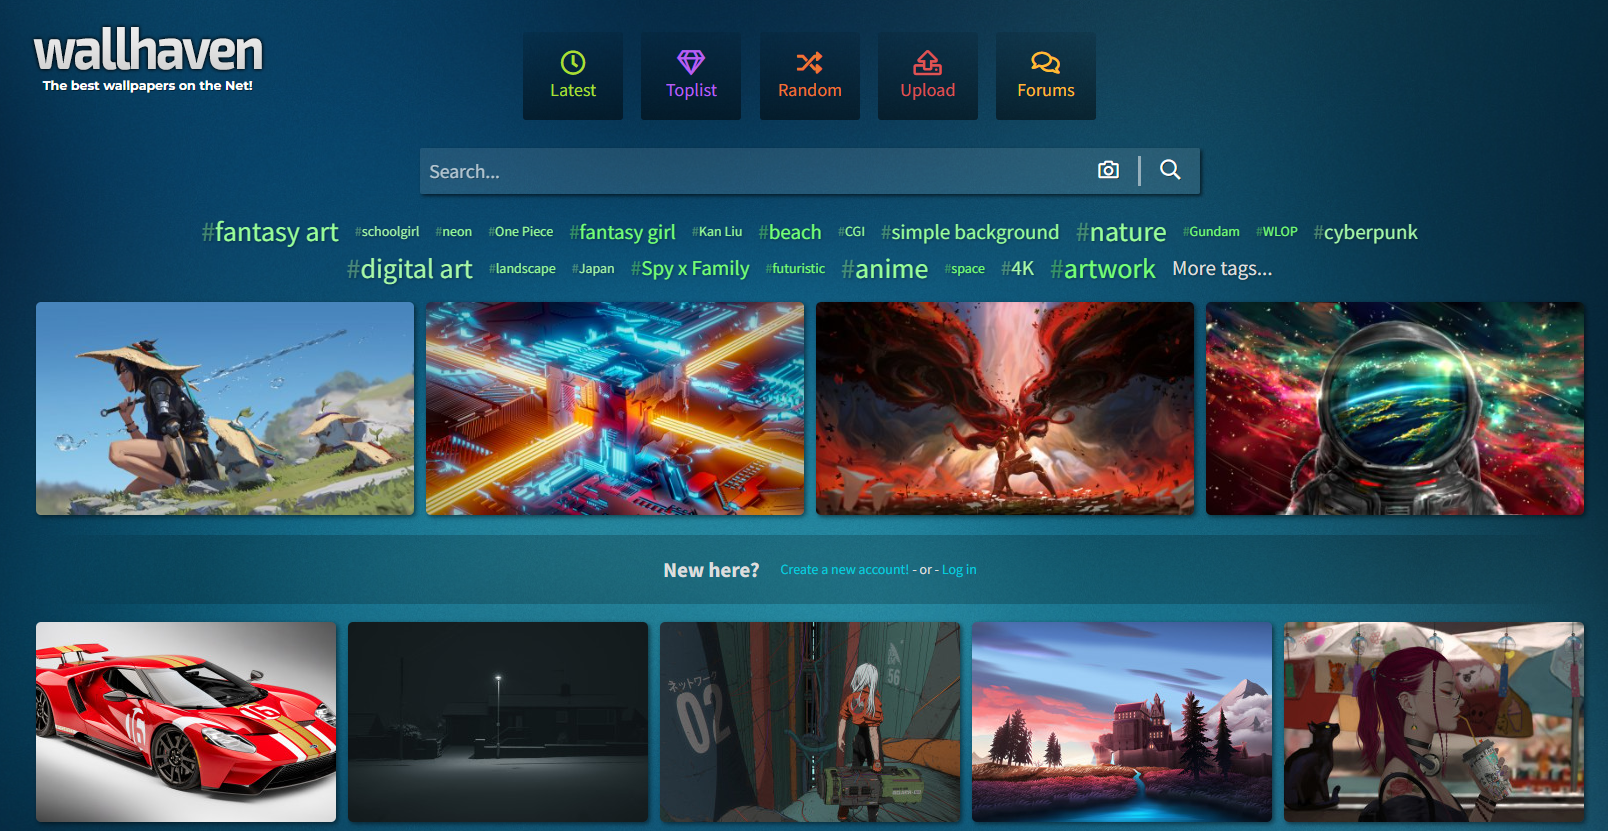This screenshot has width=1608, height=831.
Task: Click the #landscape tag
Action: pos(522,269)
